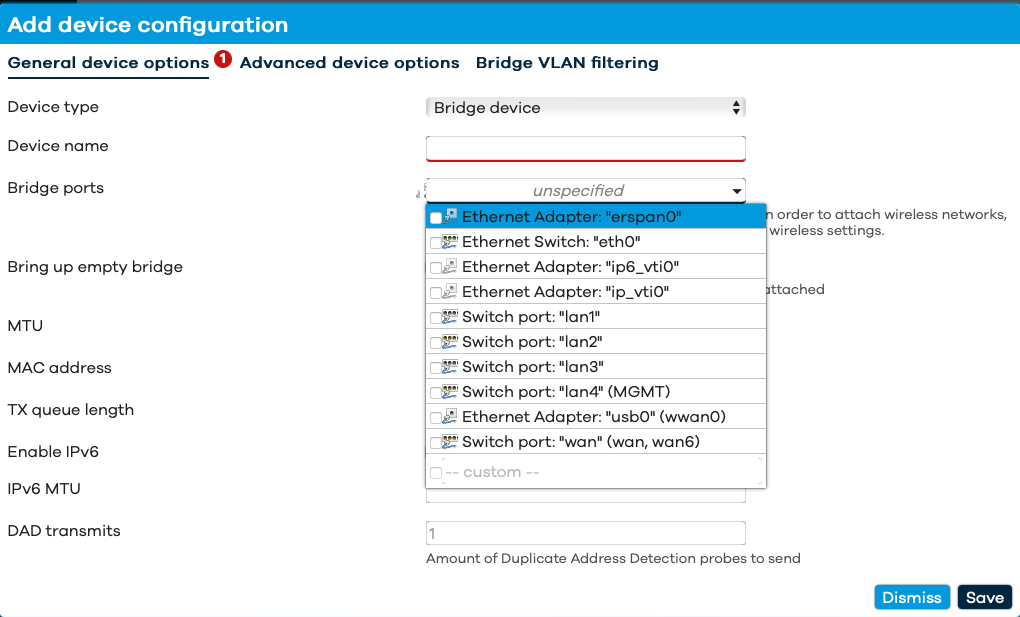This screenshot has height=617, width=1020.
Task: Click the usb0 Ethernet Adapter icon
Action: pos(450,417)
